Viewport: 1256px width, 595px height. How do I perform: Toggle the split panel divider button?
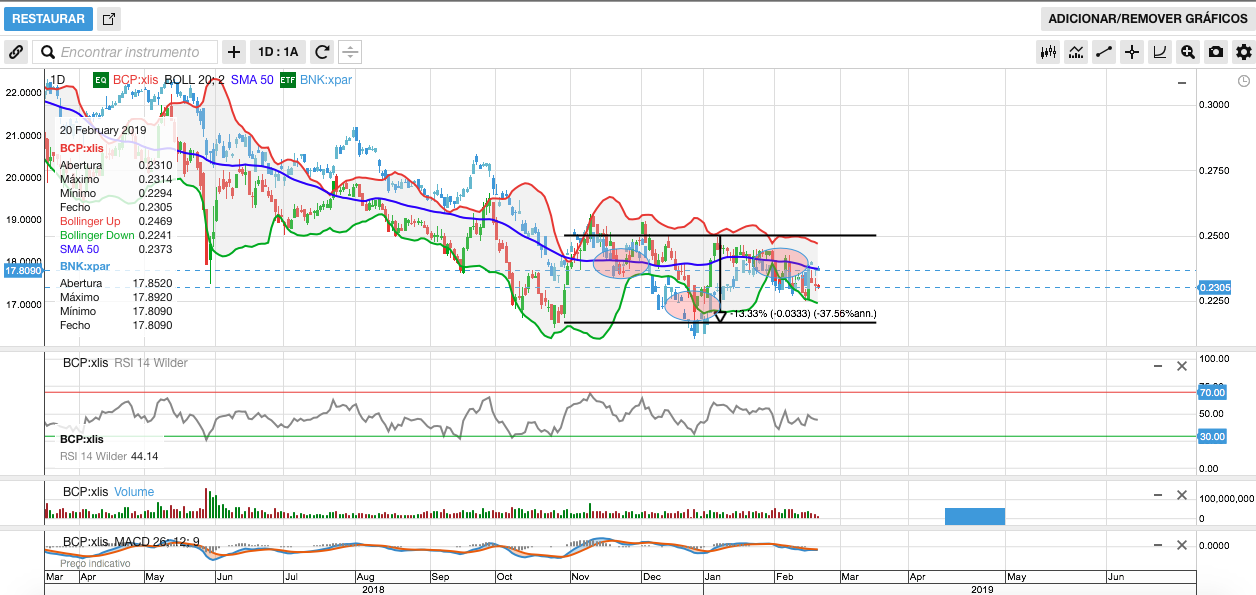(x=350, y=52)
